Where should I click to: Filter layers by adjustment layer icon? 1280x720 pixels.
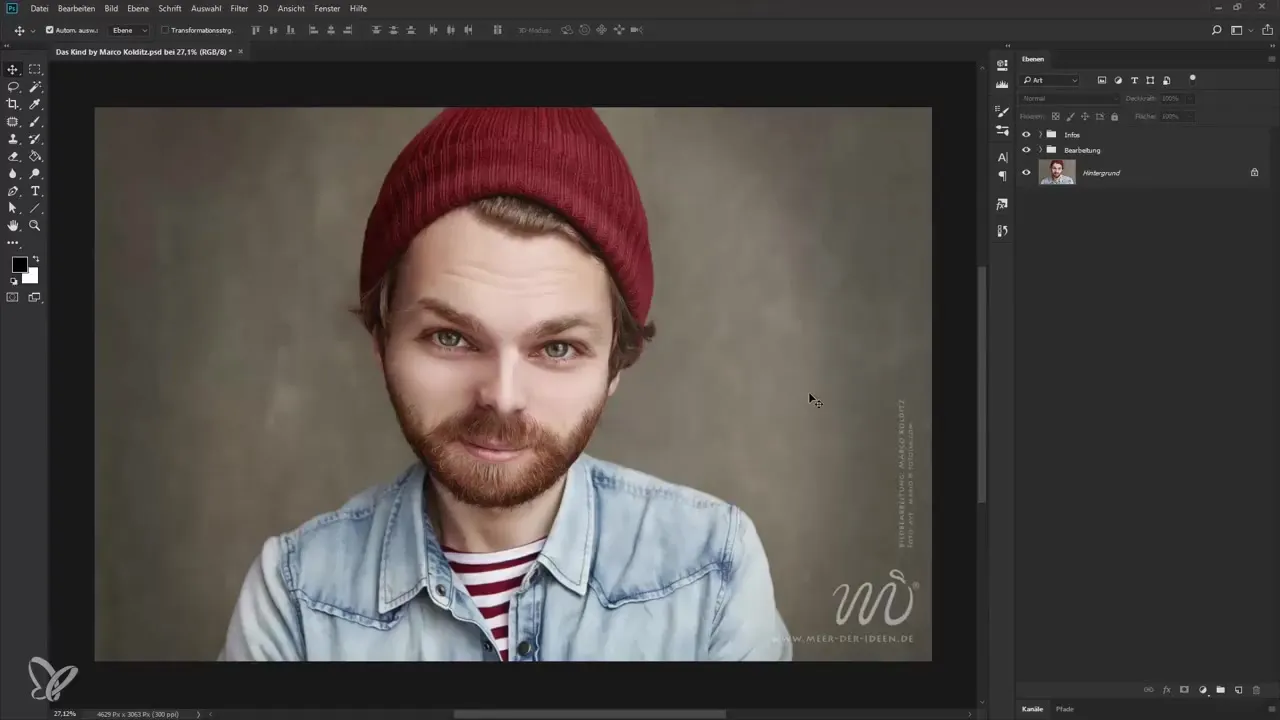point(1118,80)
